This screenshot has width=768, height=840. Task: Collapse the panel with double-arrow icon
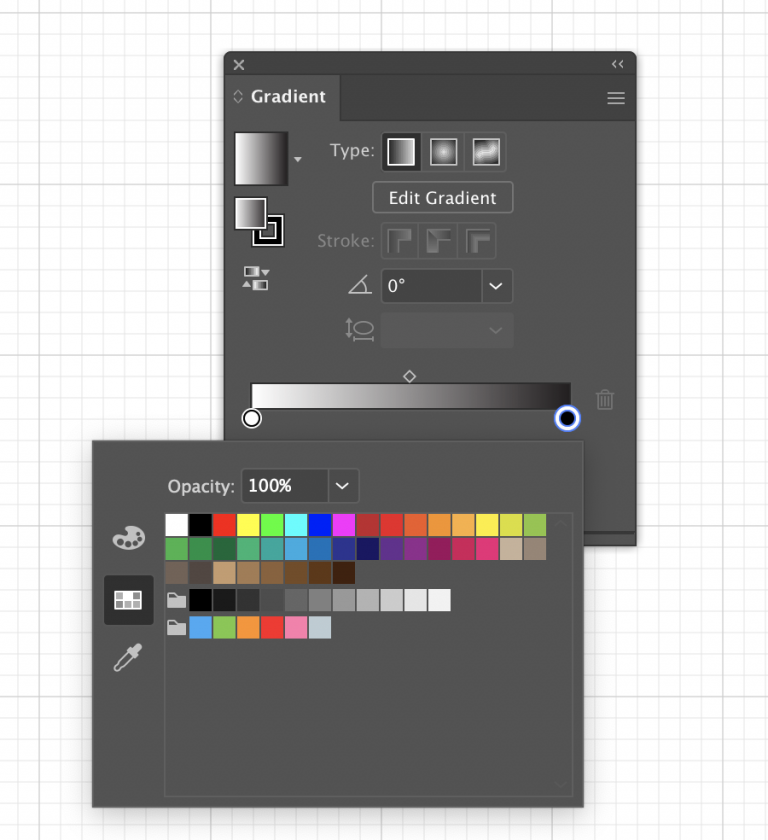(617, 64)
